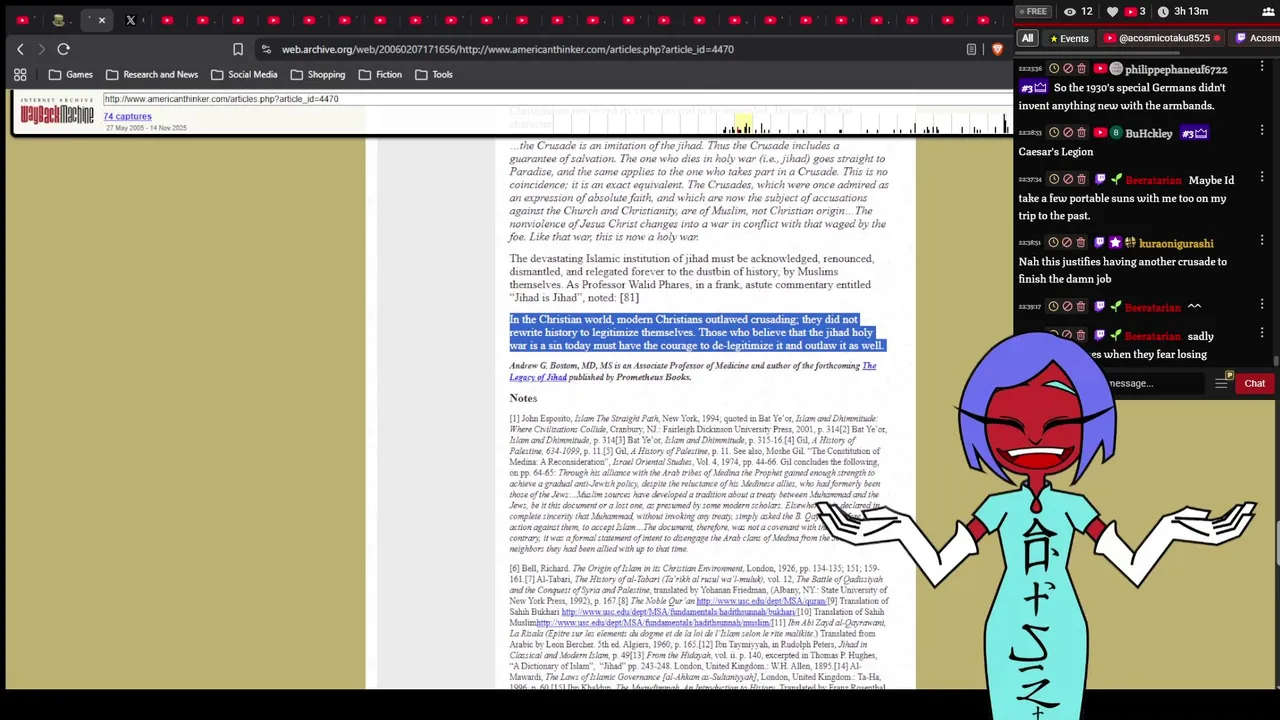Timeout kuraonigurashi using the clock icon
1280x720 pixels.
(x=1053, y=243)
